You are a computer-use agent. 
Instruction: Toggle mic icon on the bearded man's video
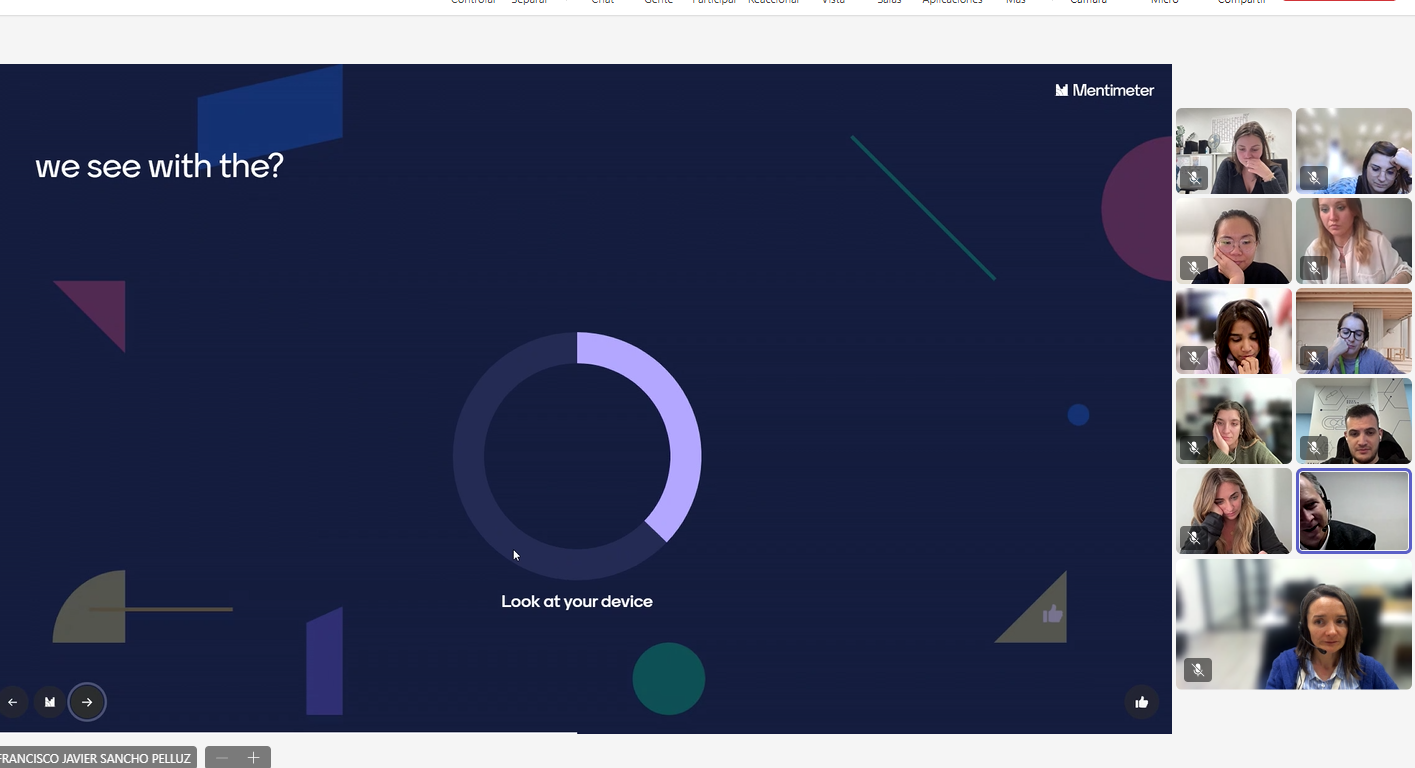tap(1314, 448)
